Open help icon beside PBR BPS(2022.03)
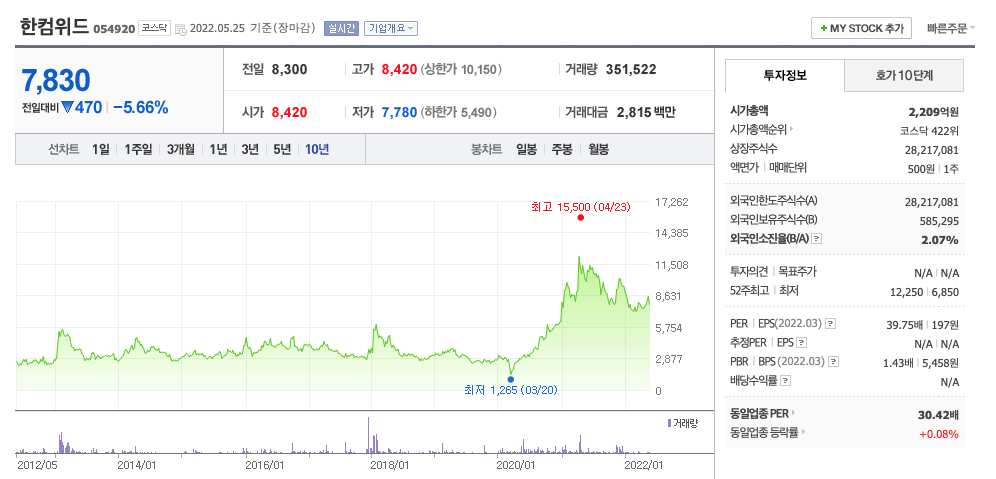This screenshot has height=479, width=996. point(834,362)
